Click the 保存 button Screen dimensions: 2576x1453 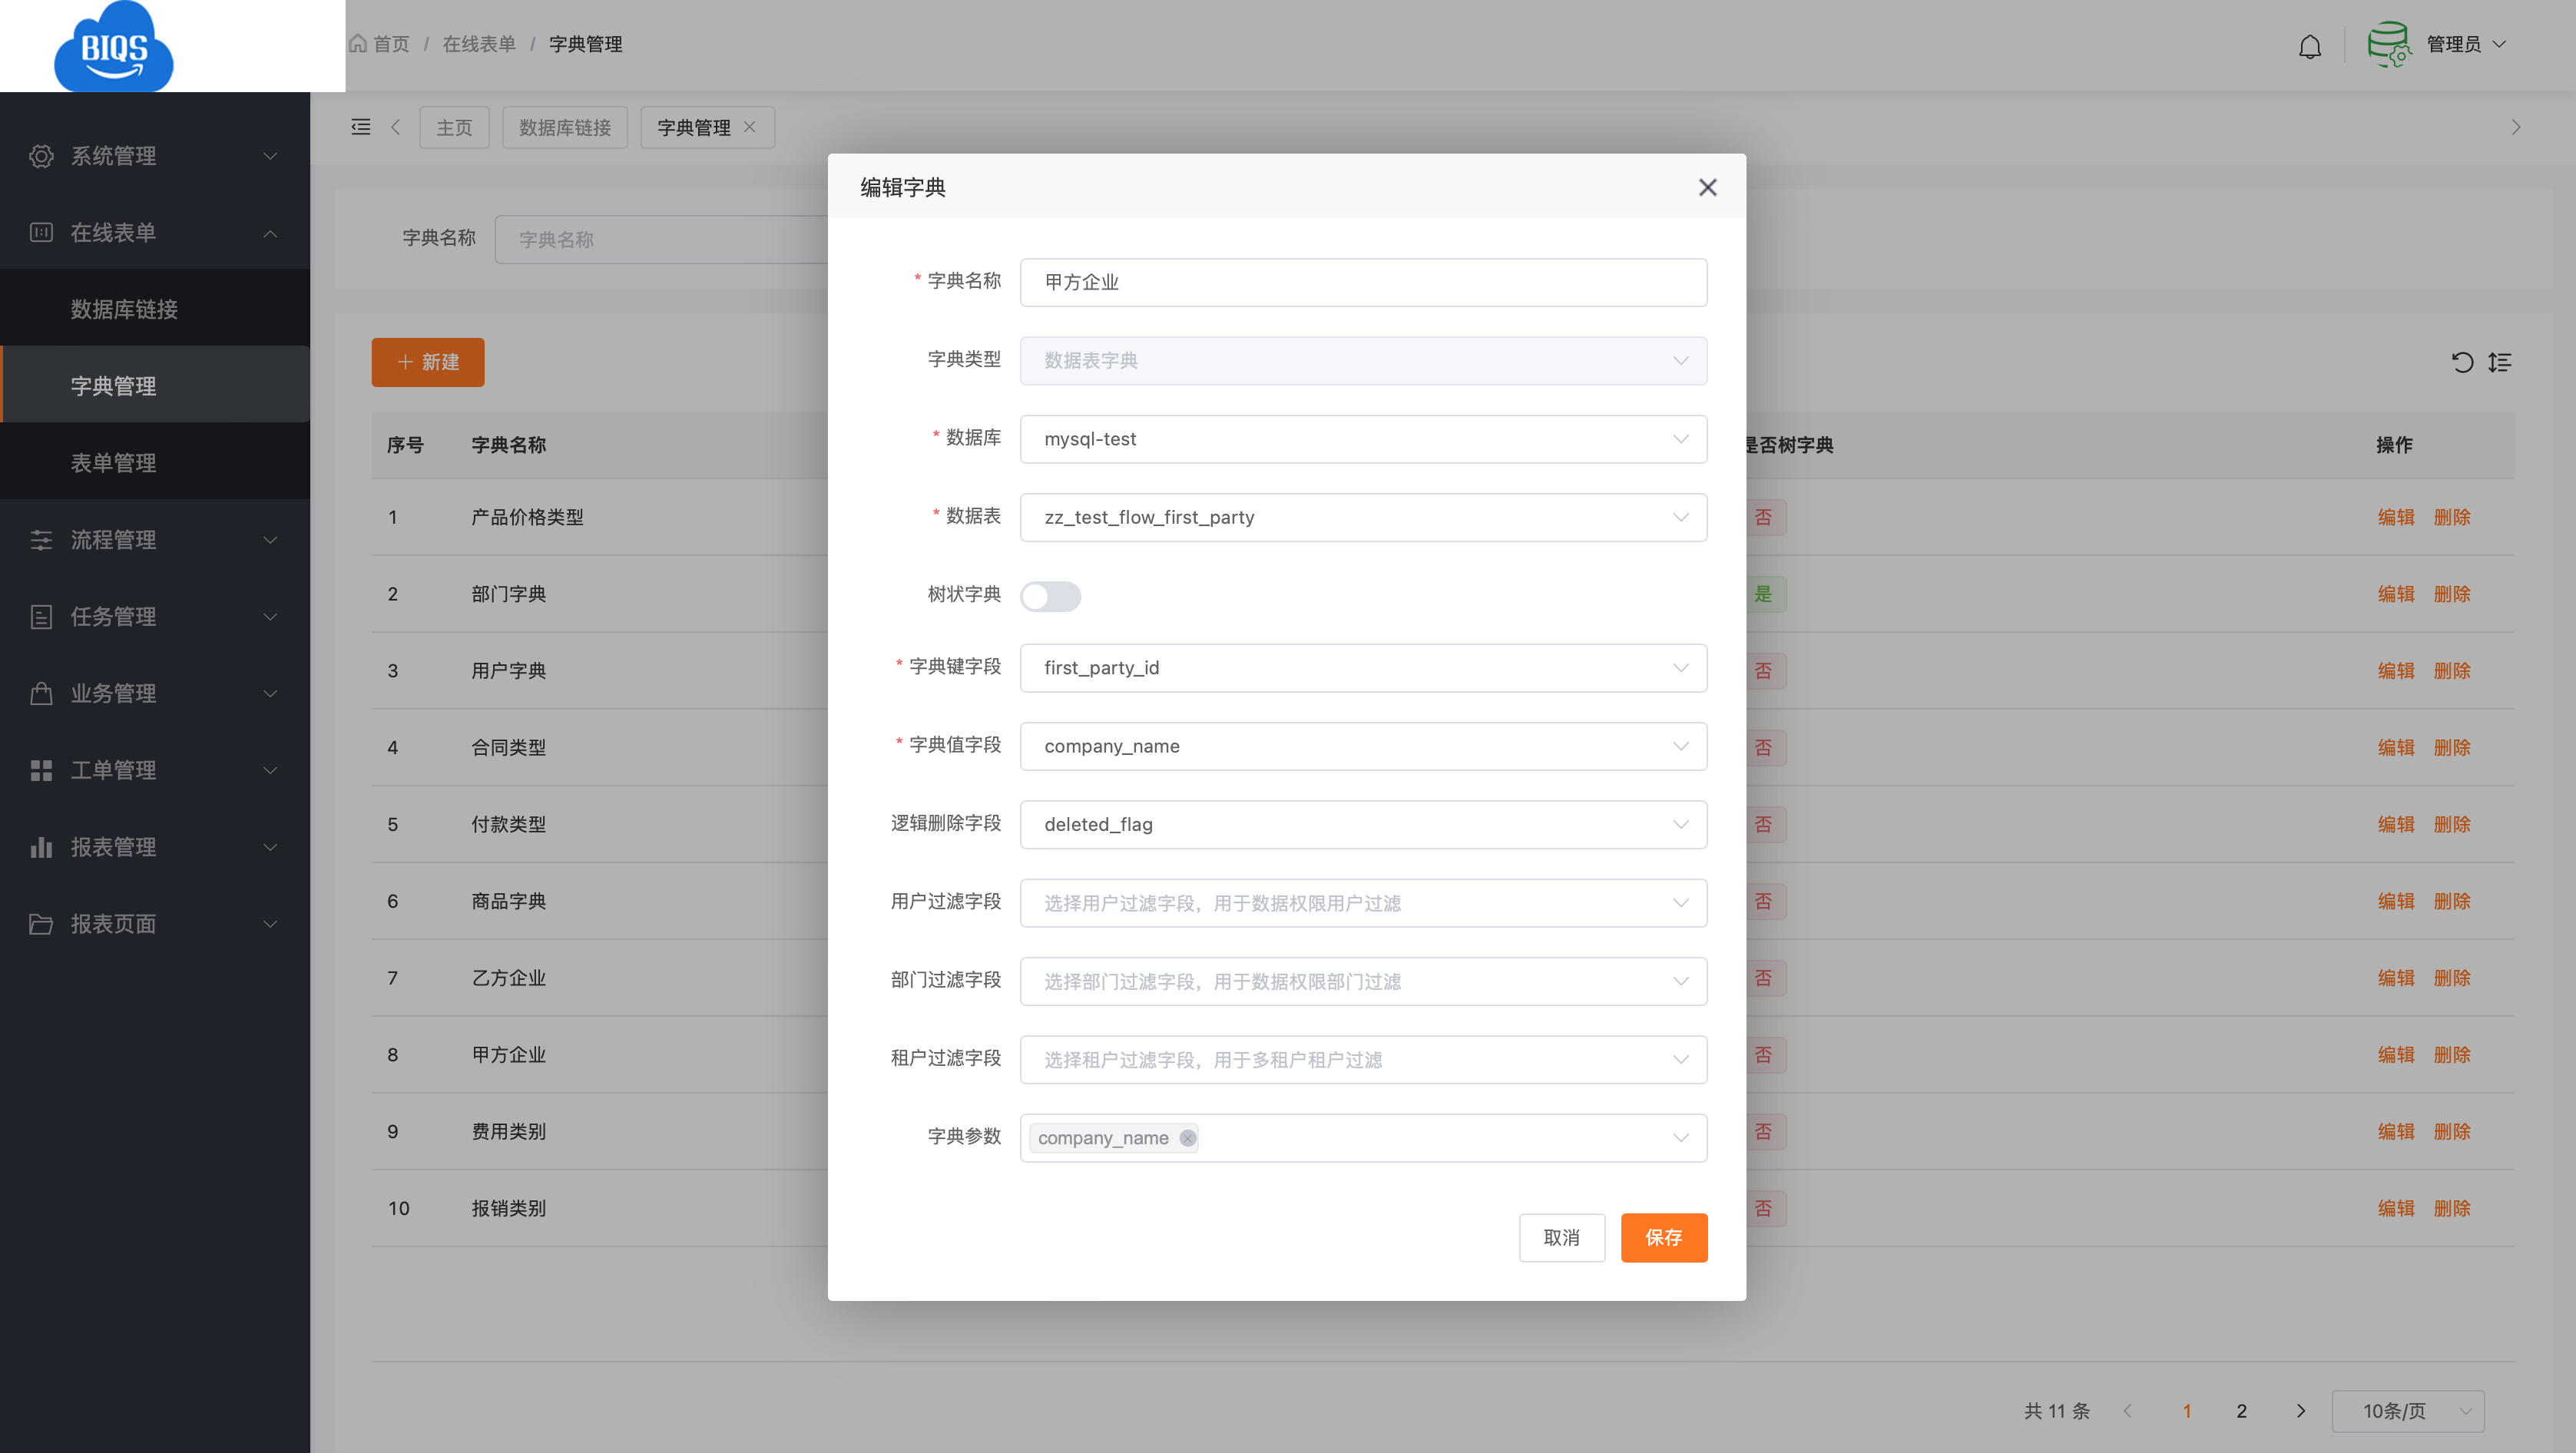[1664, 1238]
